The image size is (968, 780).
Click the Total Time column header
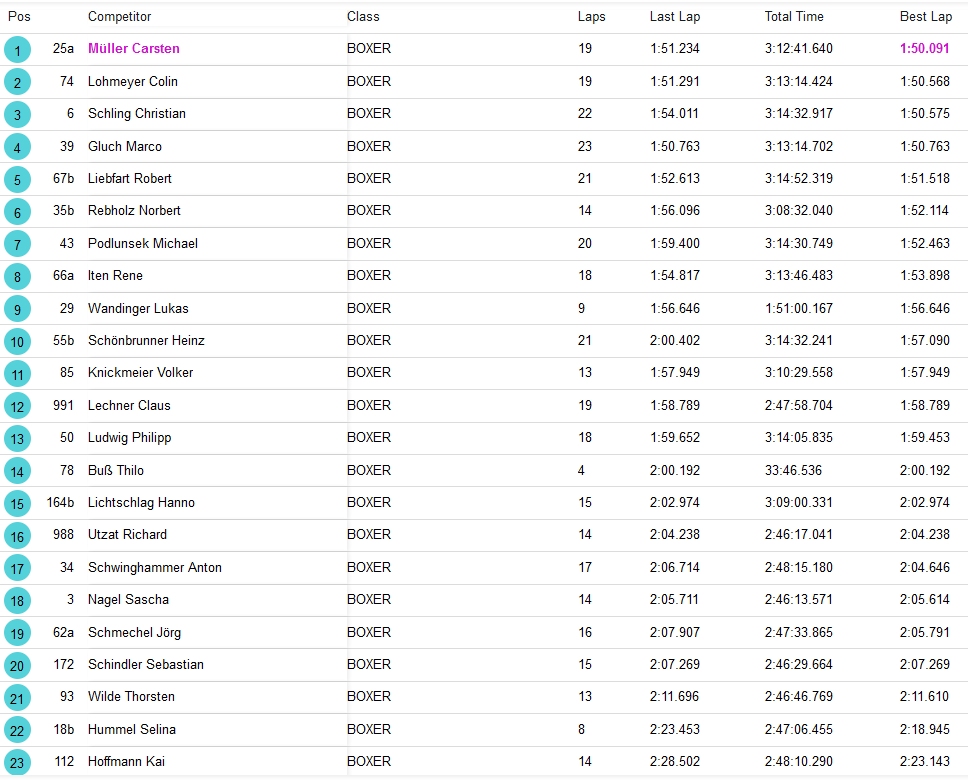point(794,17)
